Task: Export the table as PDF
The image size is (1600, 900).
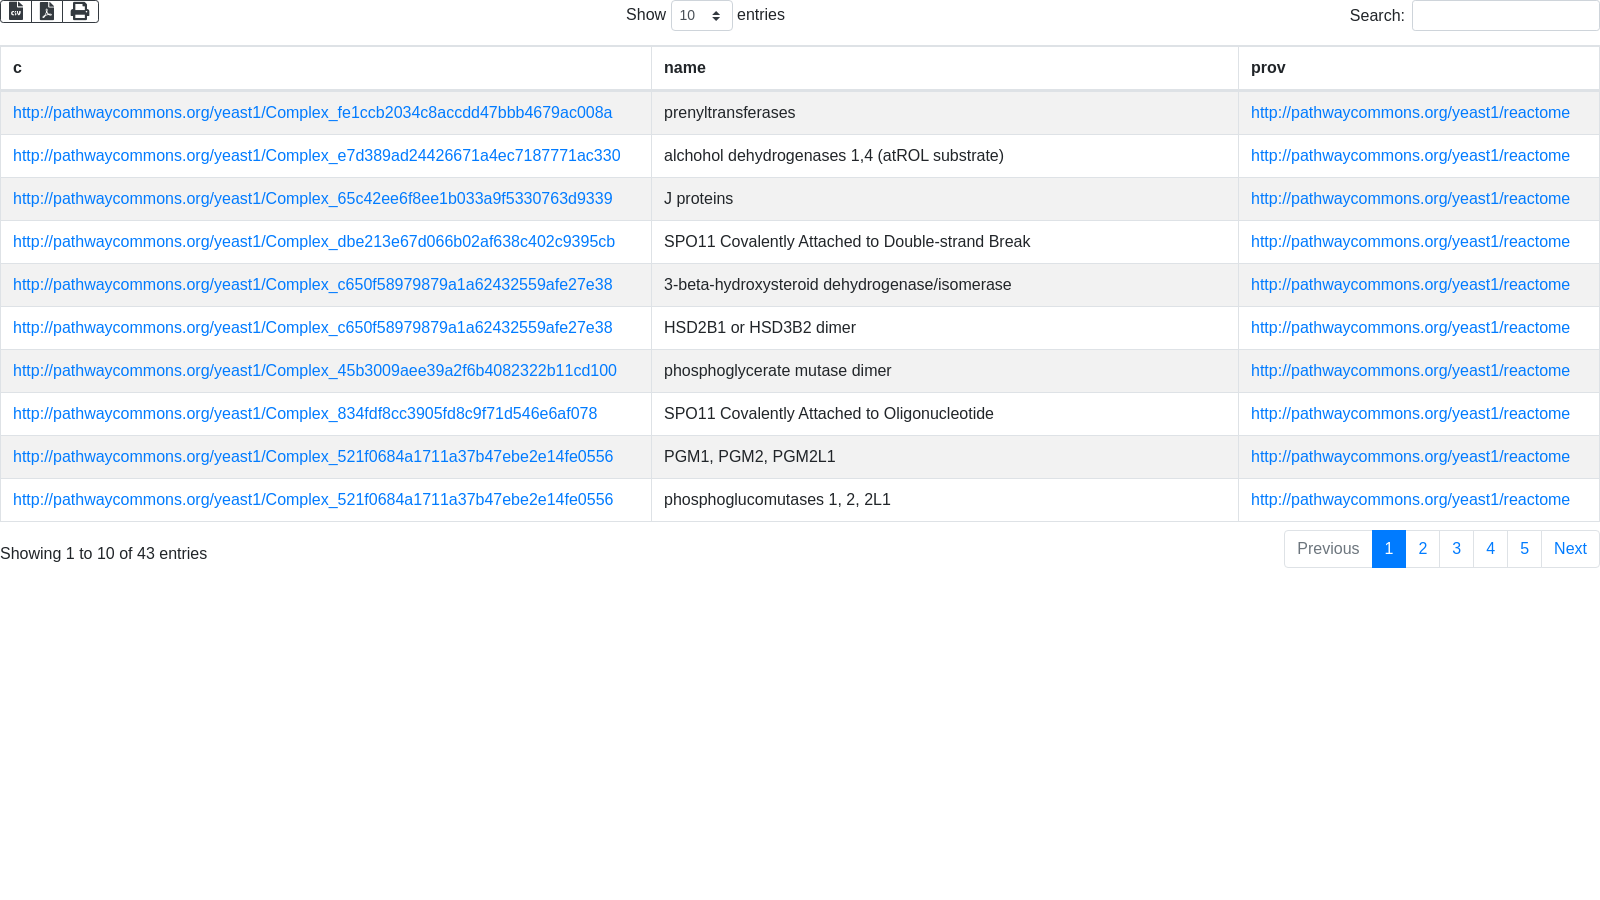Action: click(x=47, y=11)
